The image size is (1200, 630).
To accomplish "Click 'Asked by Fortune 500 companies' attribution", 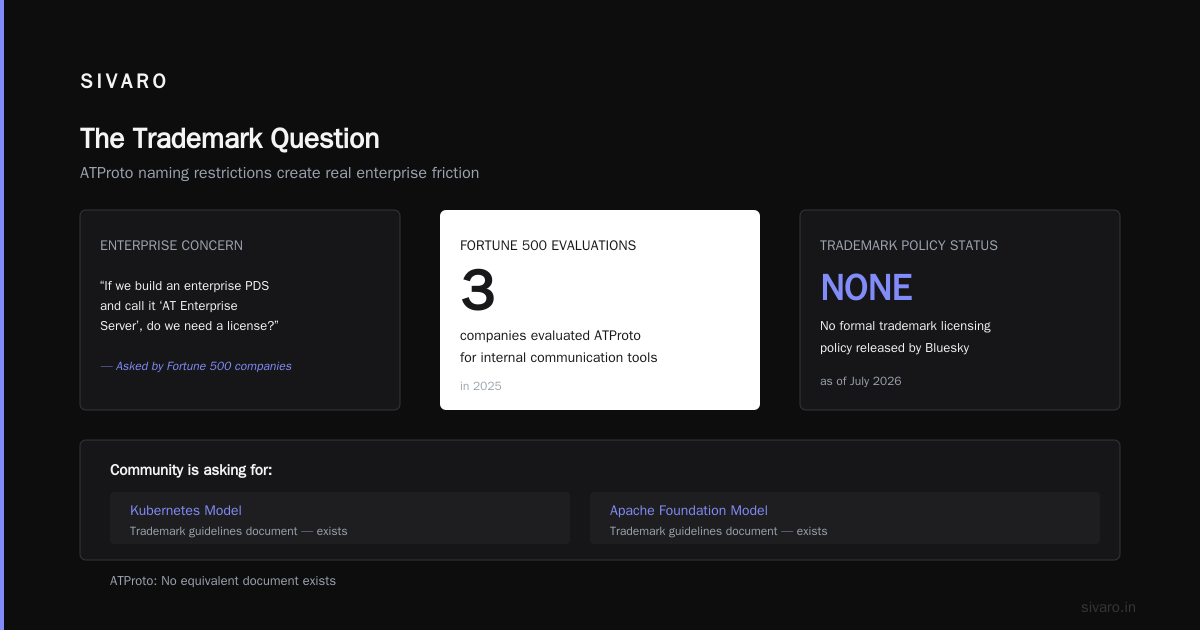I will (196, 366).
